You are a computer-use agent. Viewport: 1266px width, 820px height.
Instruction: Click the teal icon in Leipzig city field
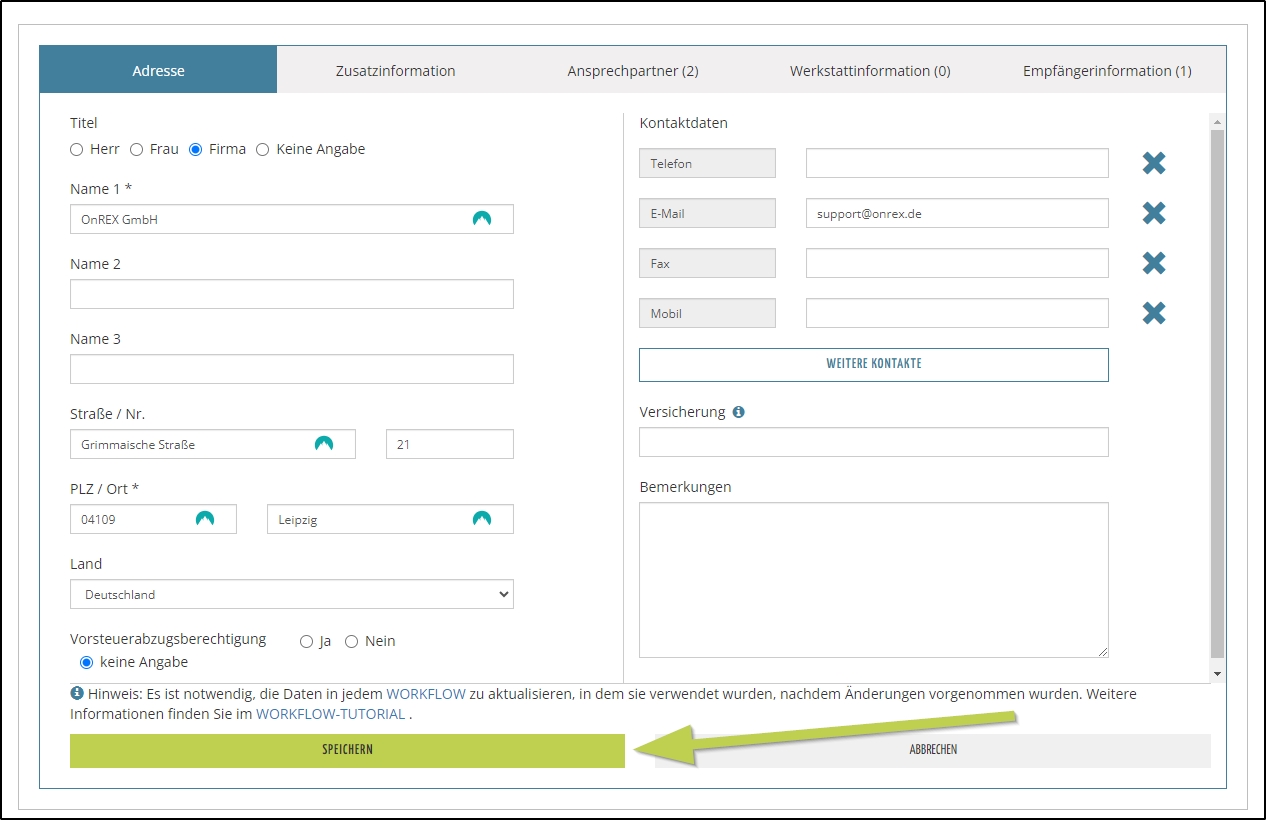point(482,519)
